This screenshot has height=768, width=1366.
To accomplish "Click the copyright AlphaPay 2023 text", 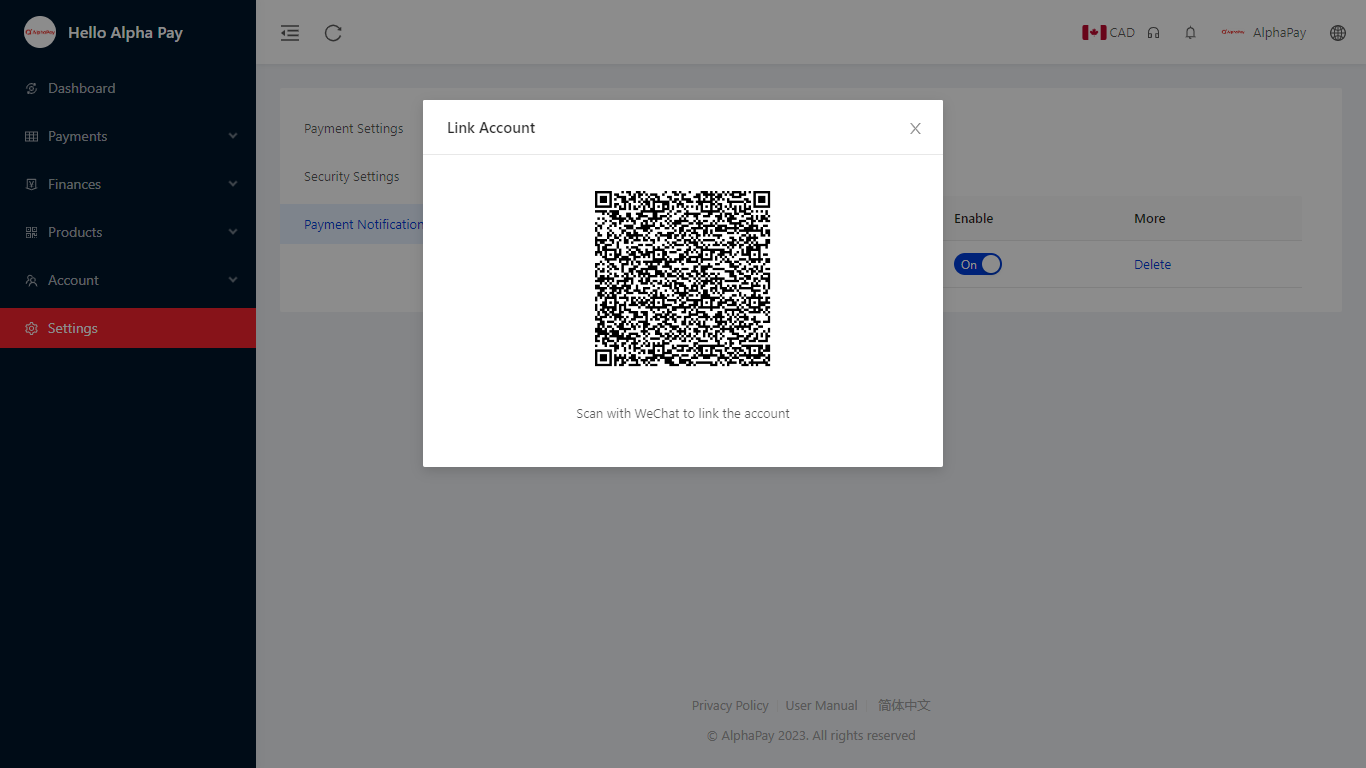I will 811,736.
